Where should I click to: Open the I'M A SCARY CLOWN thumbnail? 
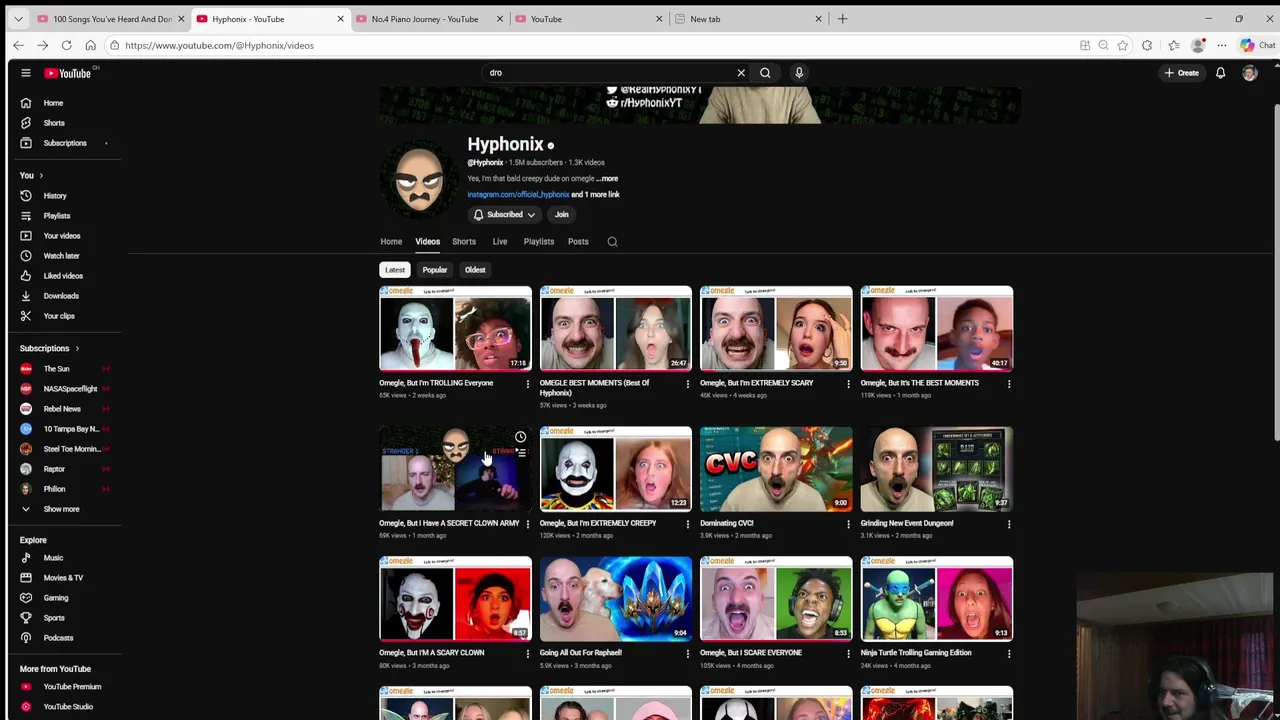pos(455,599)
